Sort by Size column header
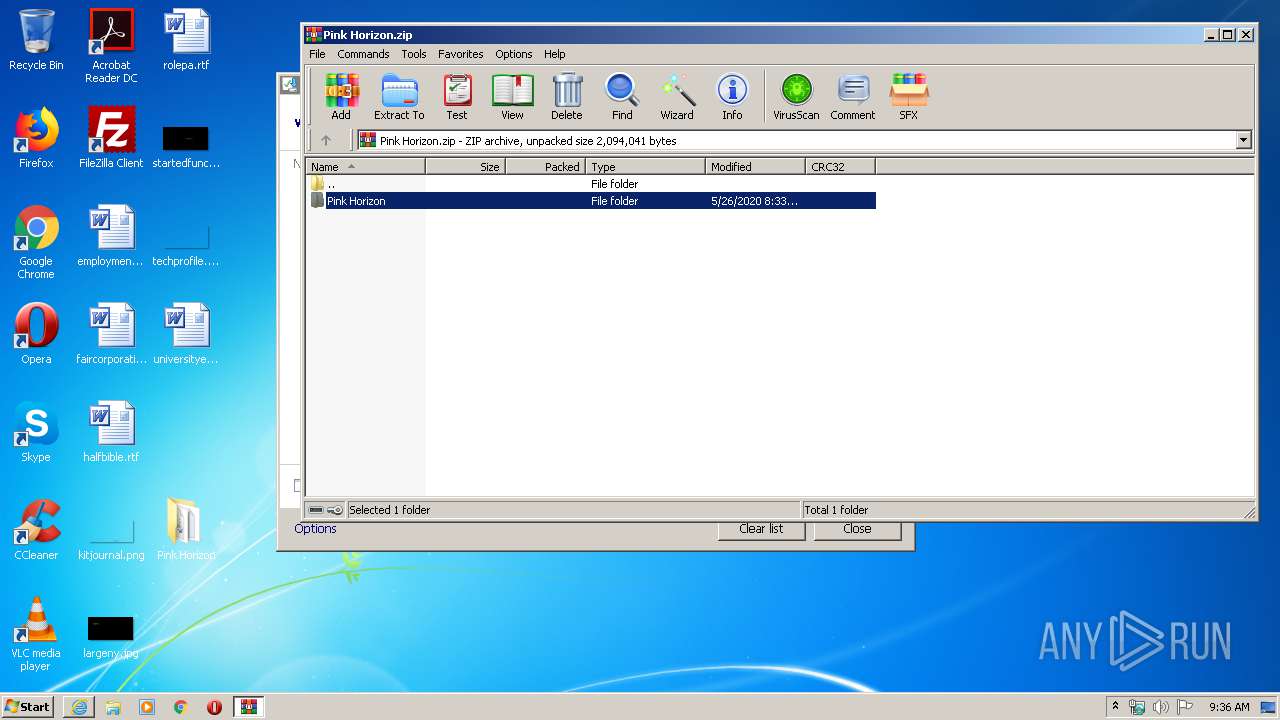The image size is (1280, 720). pyautogui.click(x=466, y=167)
